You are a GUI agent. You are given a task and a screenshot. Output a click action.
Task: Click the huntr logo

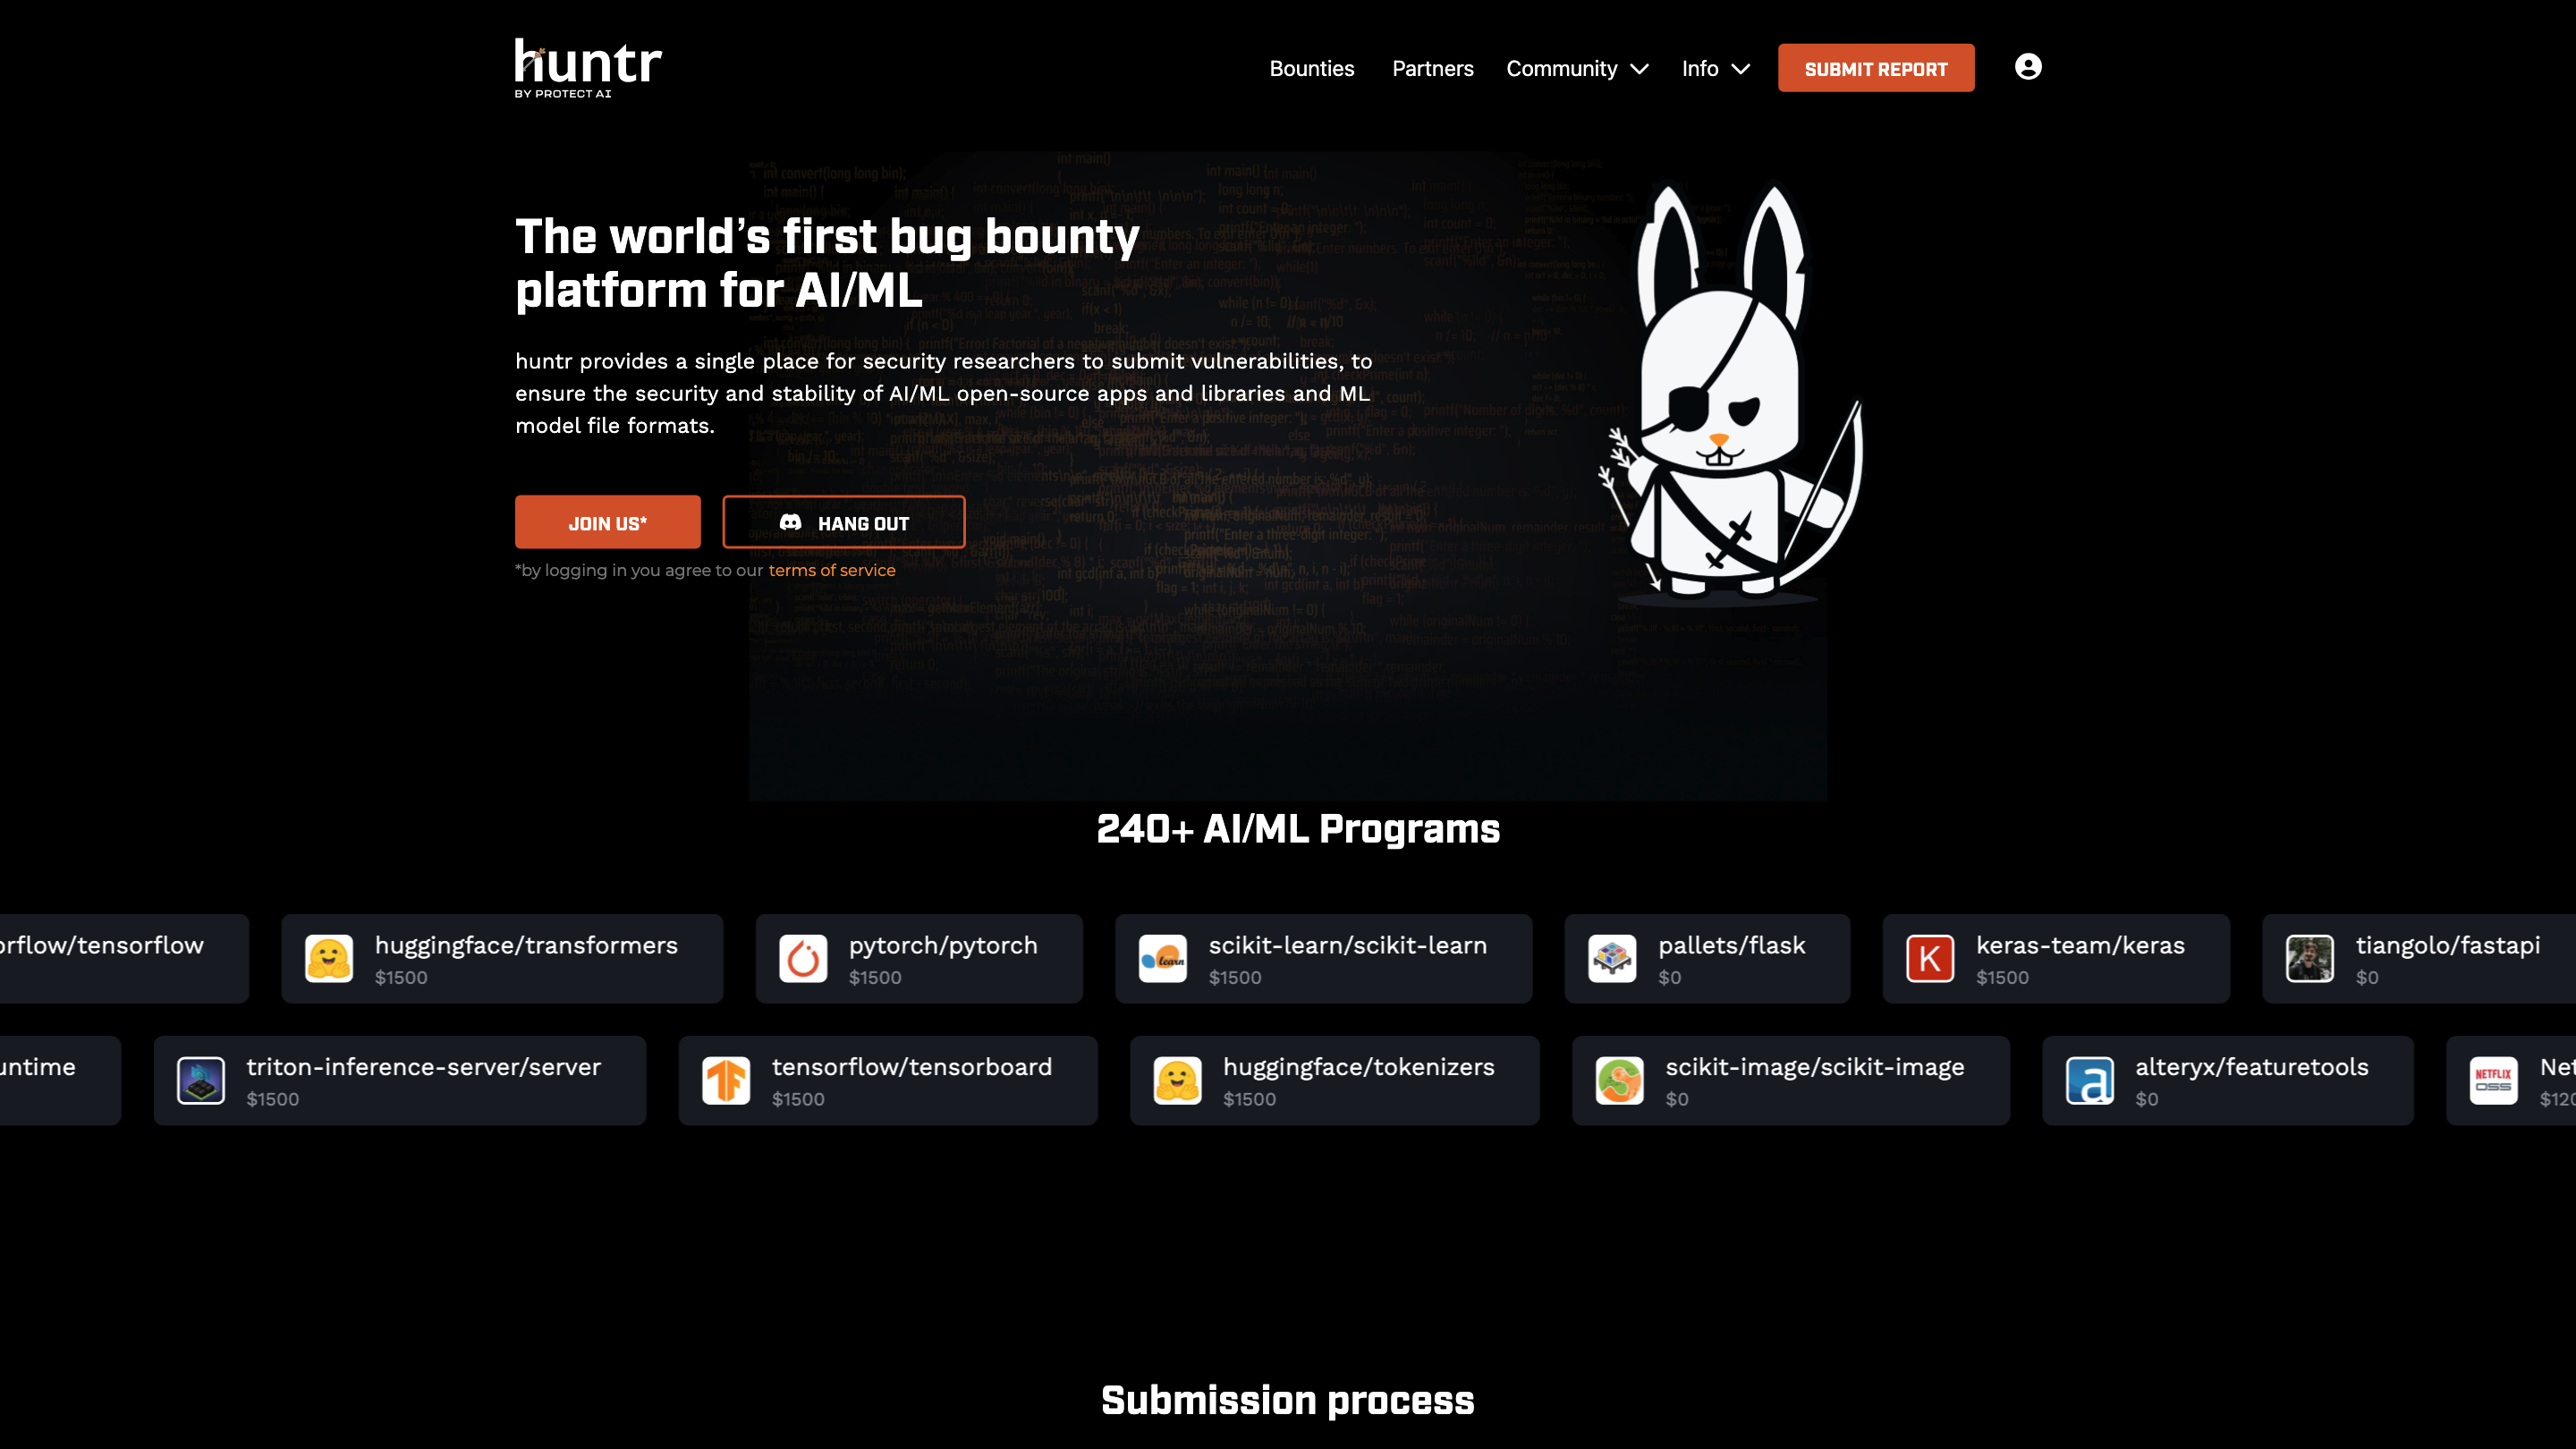coord(588,67)
